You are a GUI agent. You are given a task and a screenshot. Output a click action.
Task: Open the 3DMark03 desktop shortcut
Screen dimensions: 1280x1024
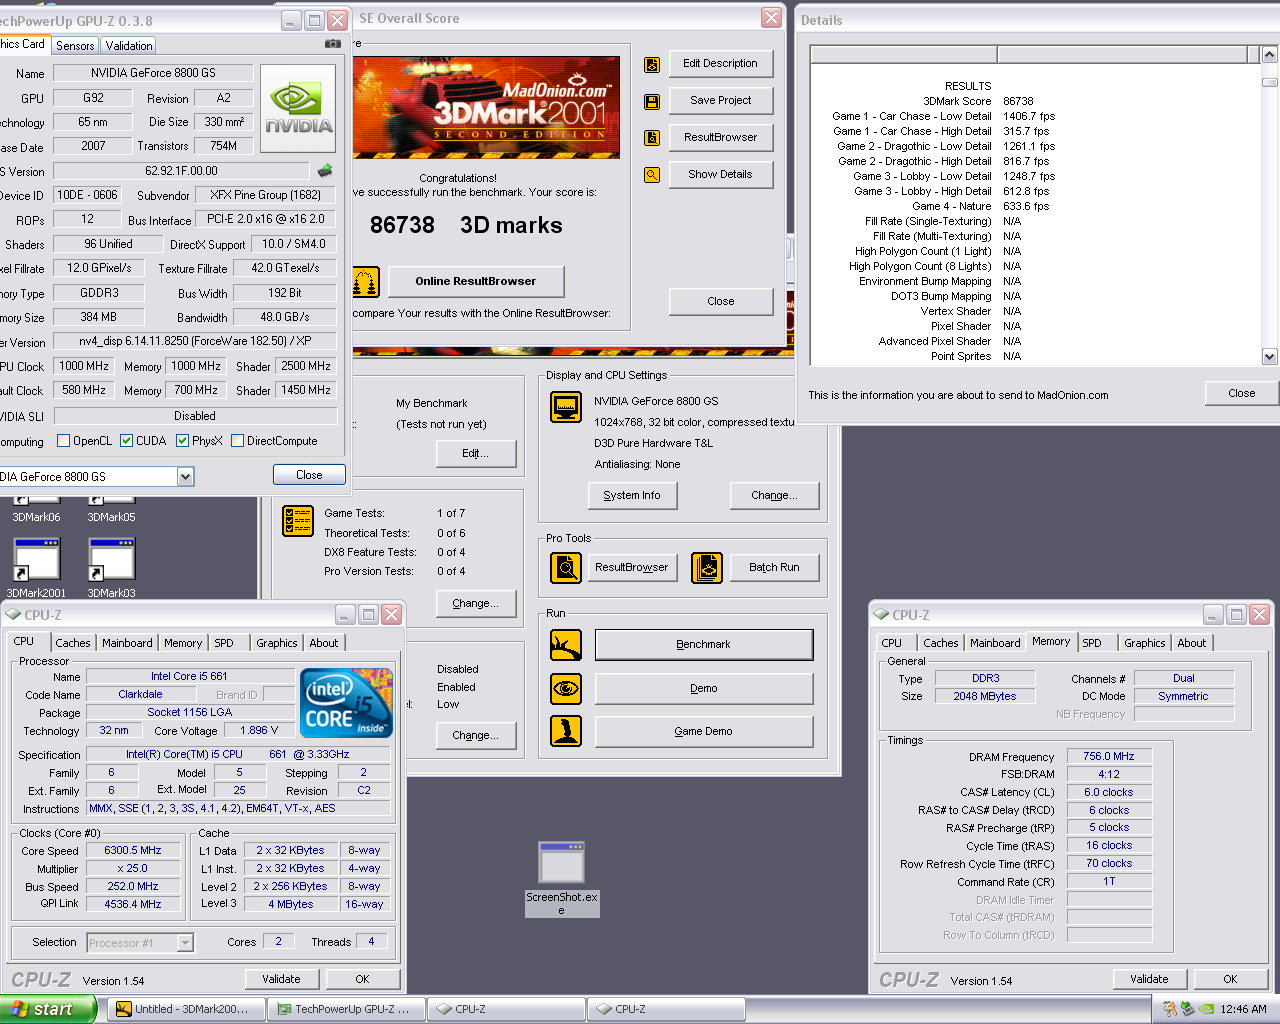click(x=111, y=568)
